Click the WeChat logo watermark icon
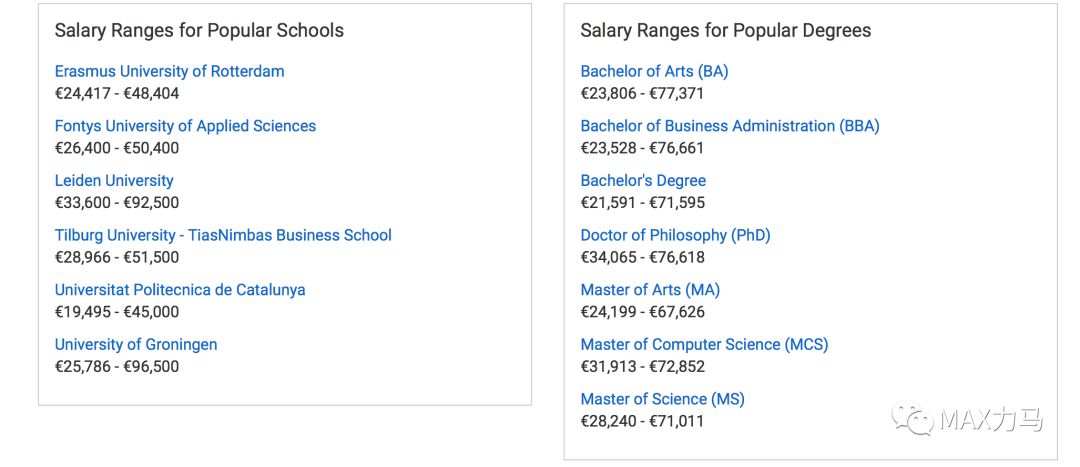1080x467 pixels. (x=913, y=418)
